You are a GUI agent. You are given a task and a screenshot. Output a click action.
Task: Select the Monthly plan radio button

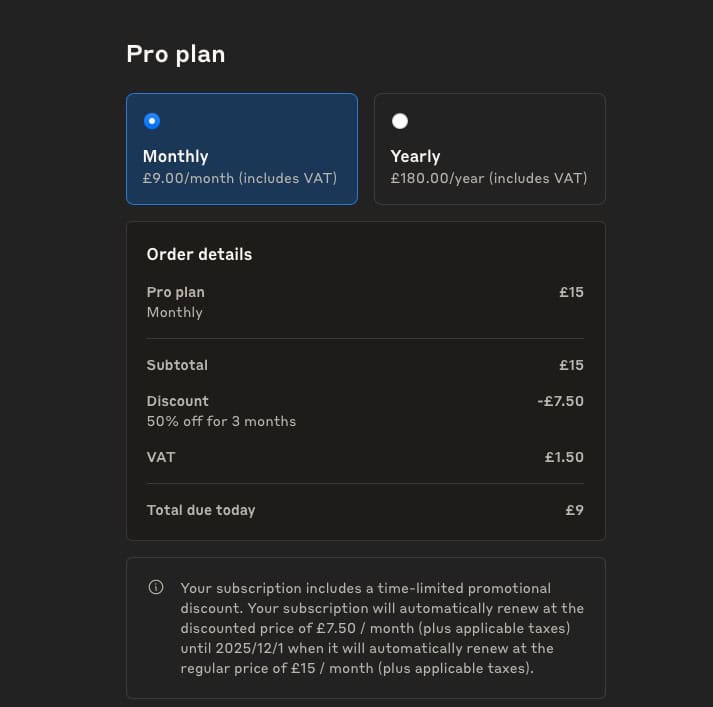pos(152,121)
